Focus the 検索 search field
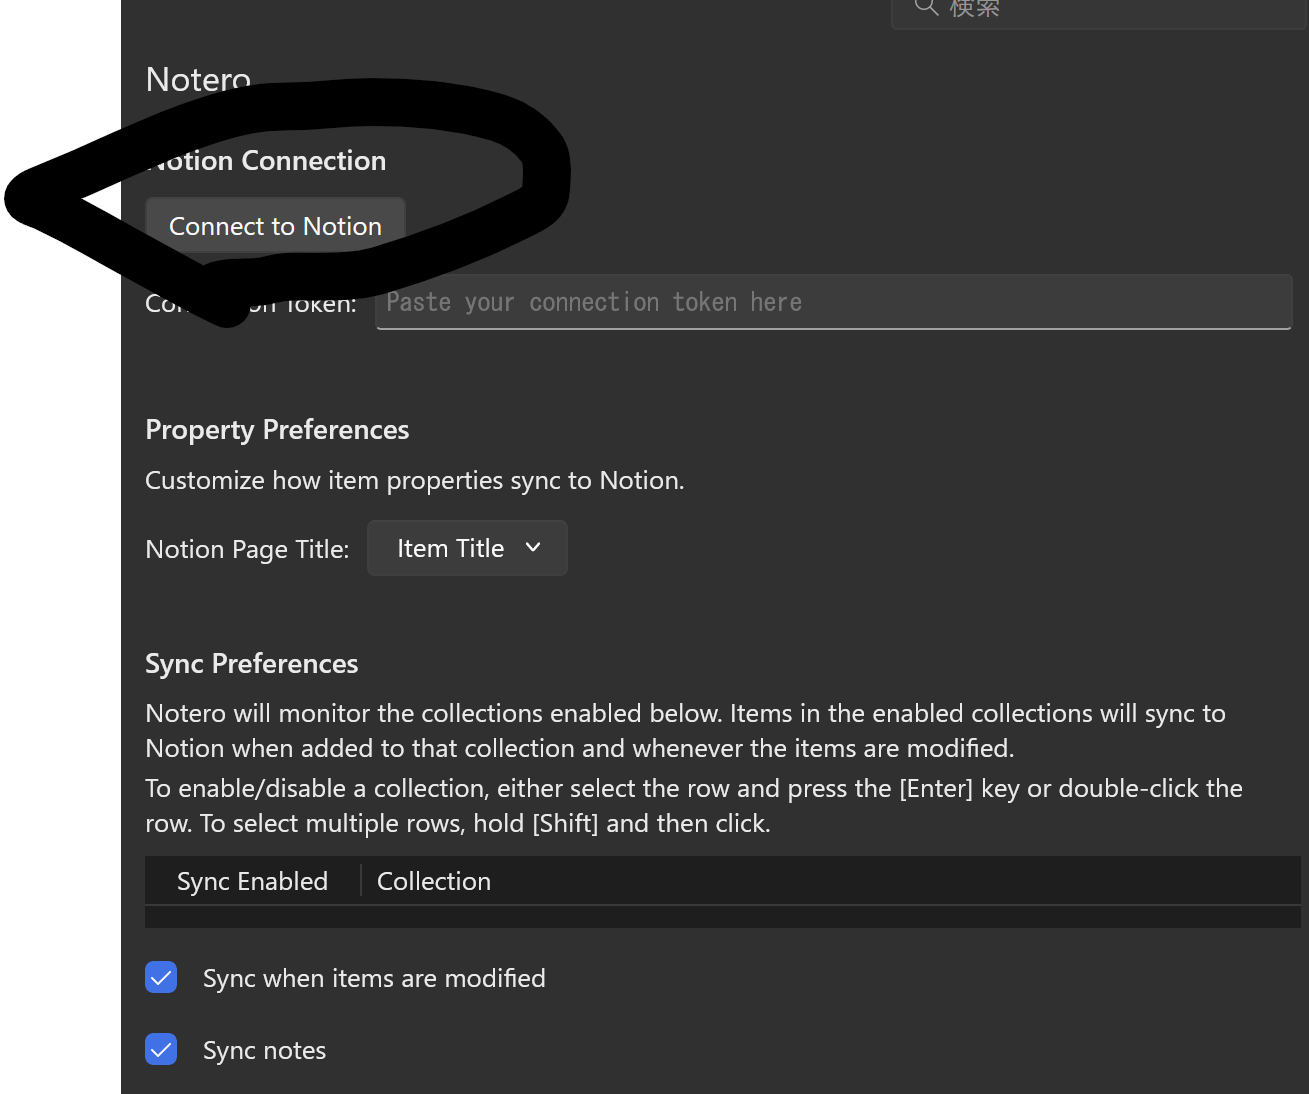The image size is (1309, 1094). coord(1100,10)
